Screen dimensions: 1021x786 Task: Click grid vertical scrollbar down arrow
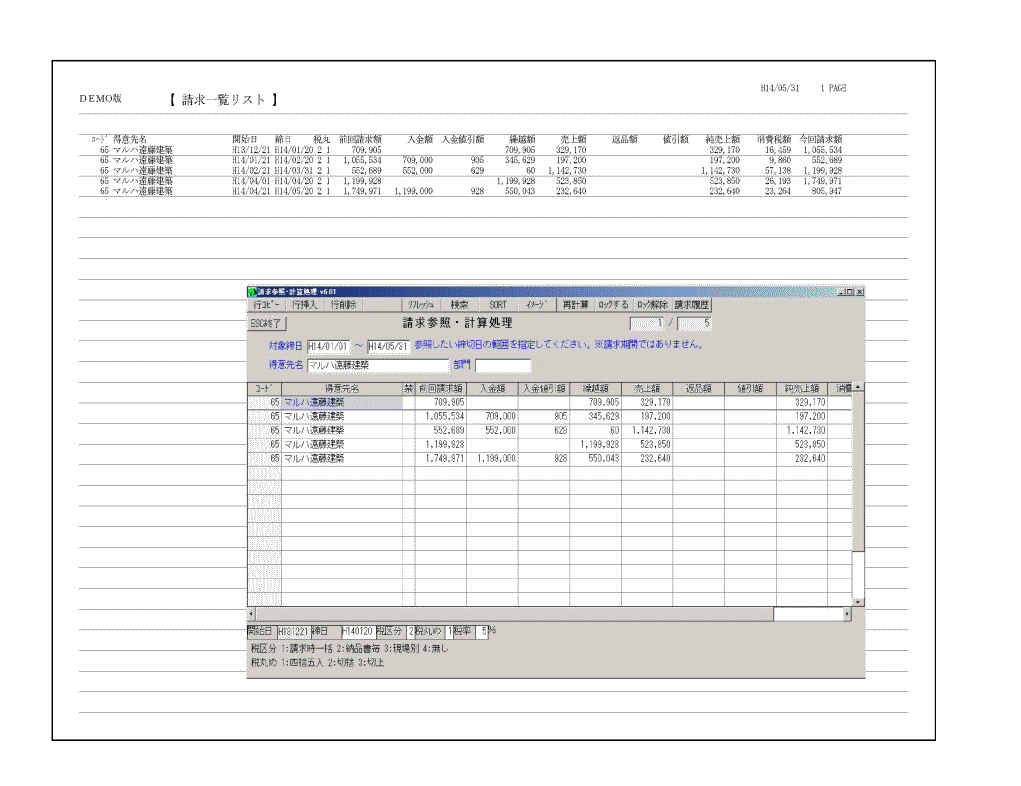click(858, 602)
